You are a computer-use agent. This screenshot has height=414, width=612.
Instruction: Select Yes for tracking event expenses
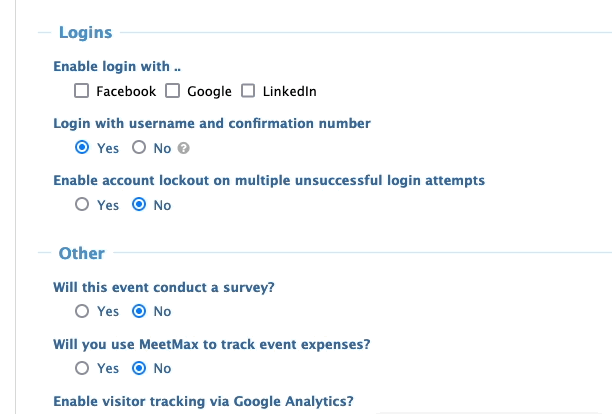[x=83, y=368]
